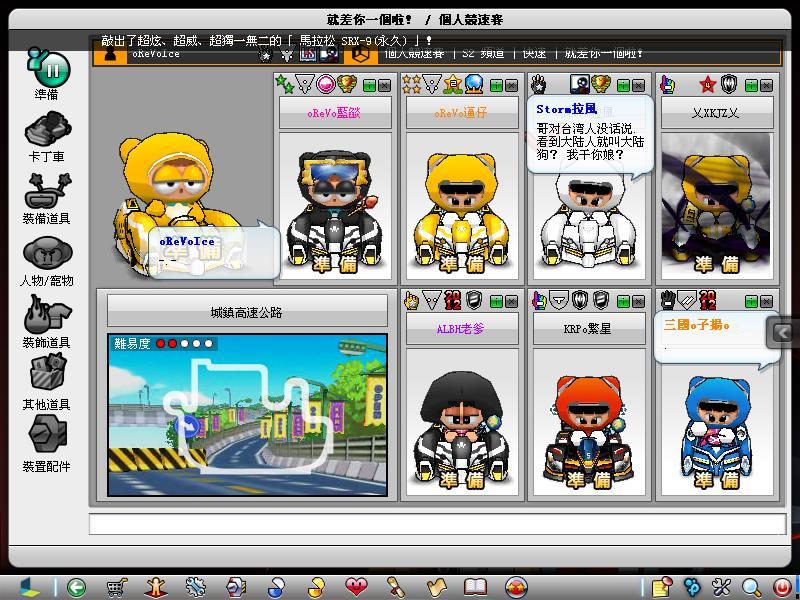Kick player ALBH老爹 with the X button
Viewport: 800px width, 600px height.
511,302
